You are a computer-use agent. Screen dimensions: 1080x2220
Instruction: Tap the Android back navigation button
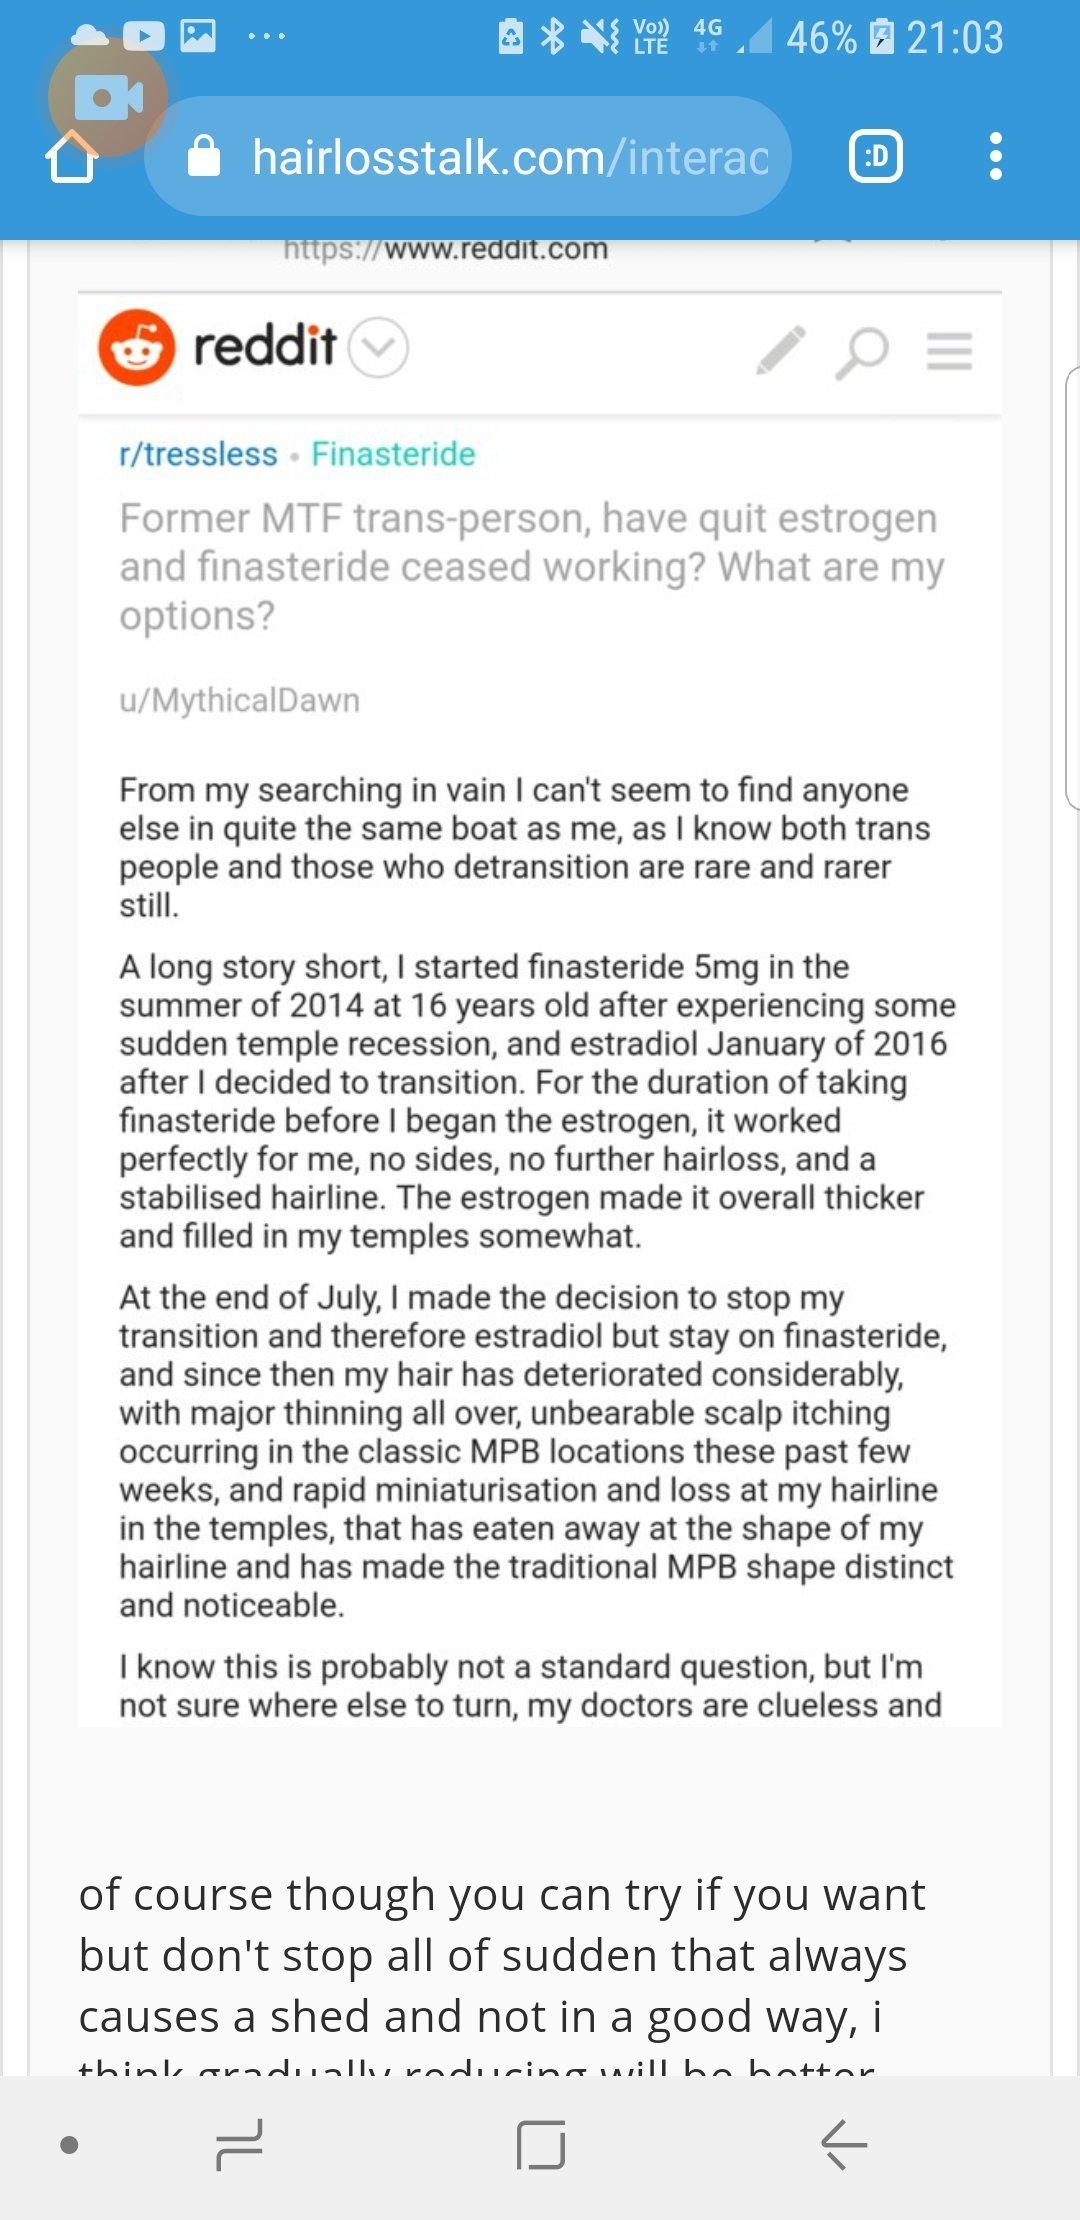click(843, 2145)
